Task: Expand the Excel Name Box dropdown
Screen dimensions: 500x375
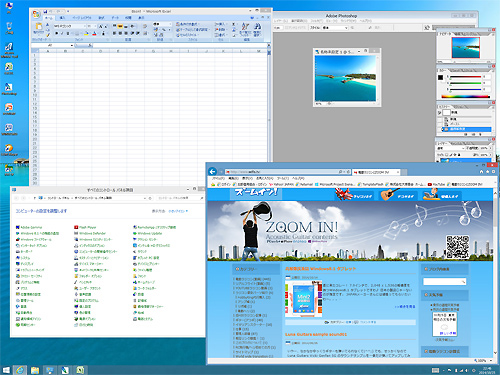Action: pos(72,45)
